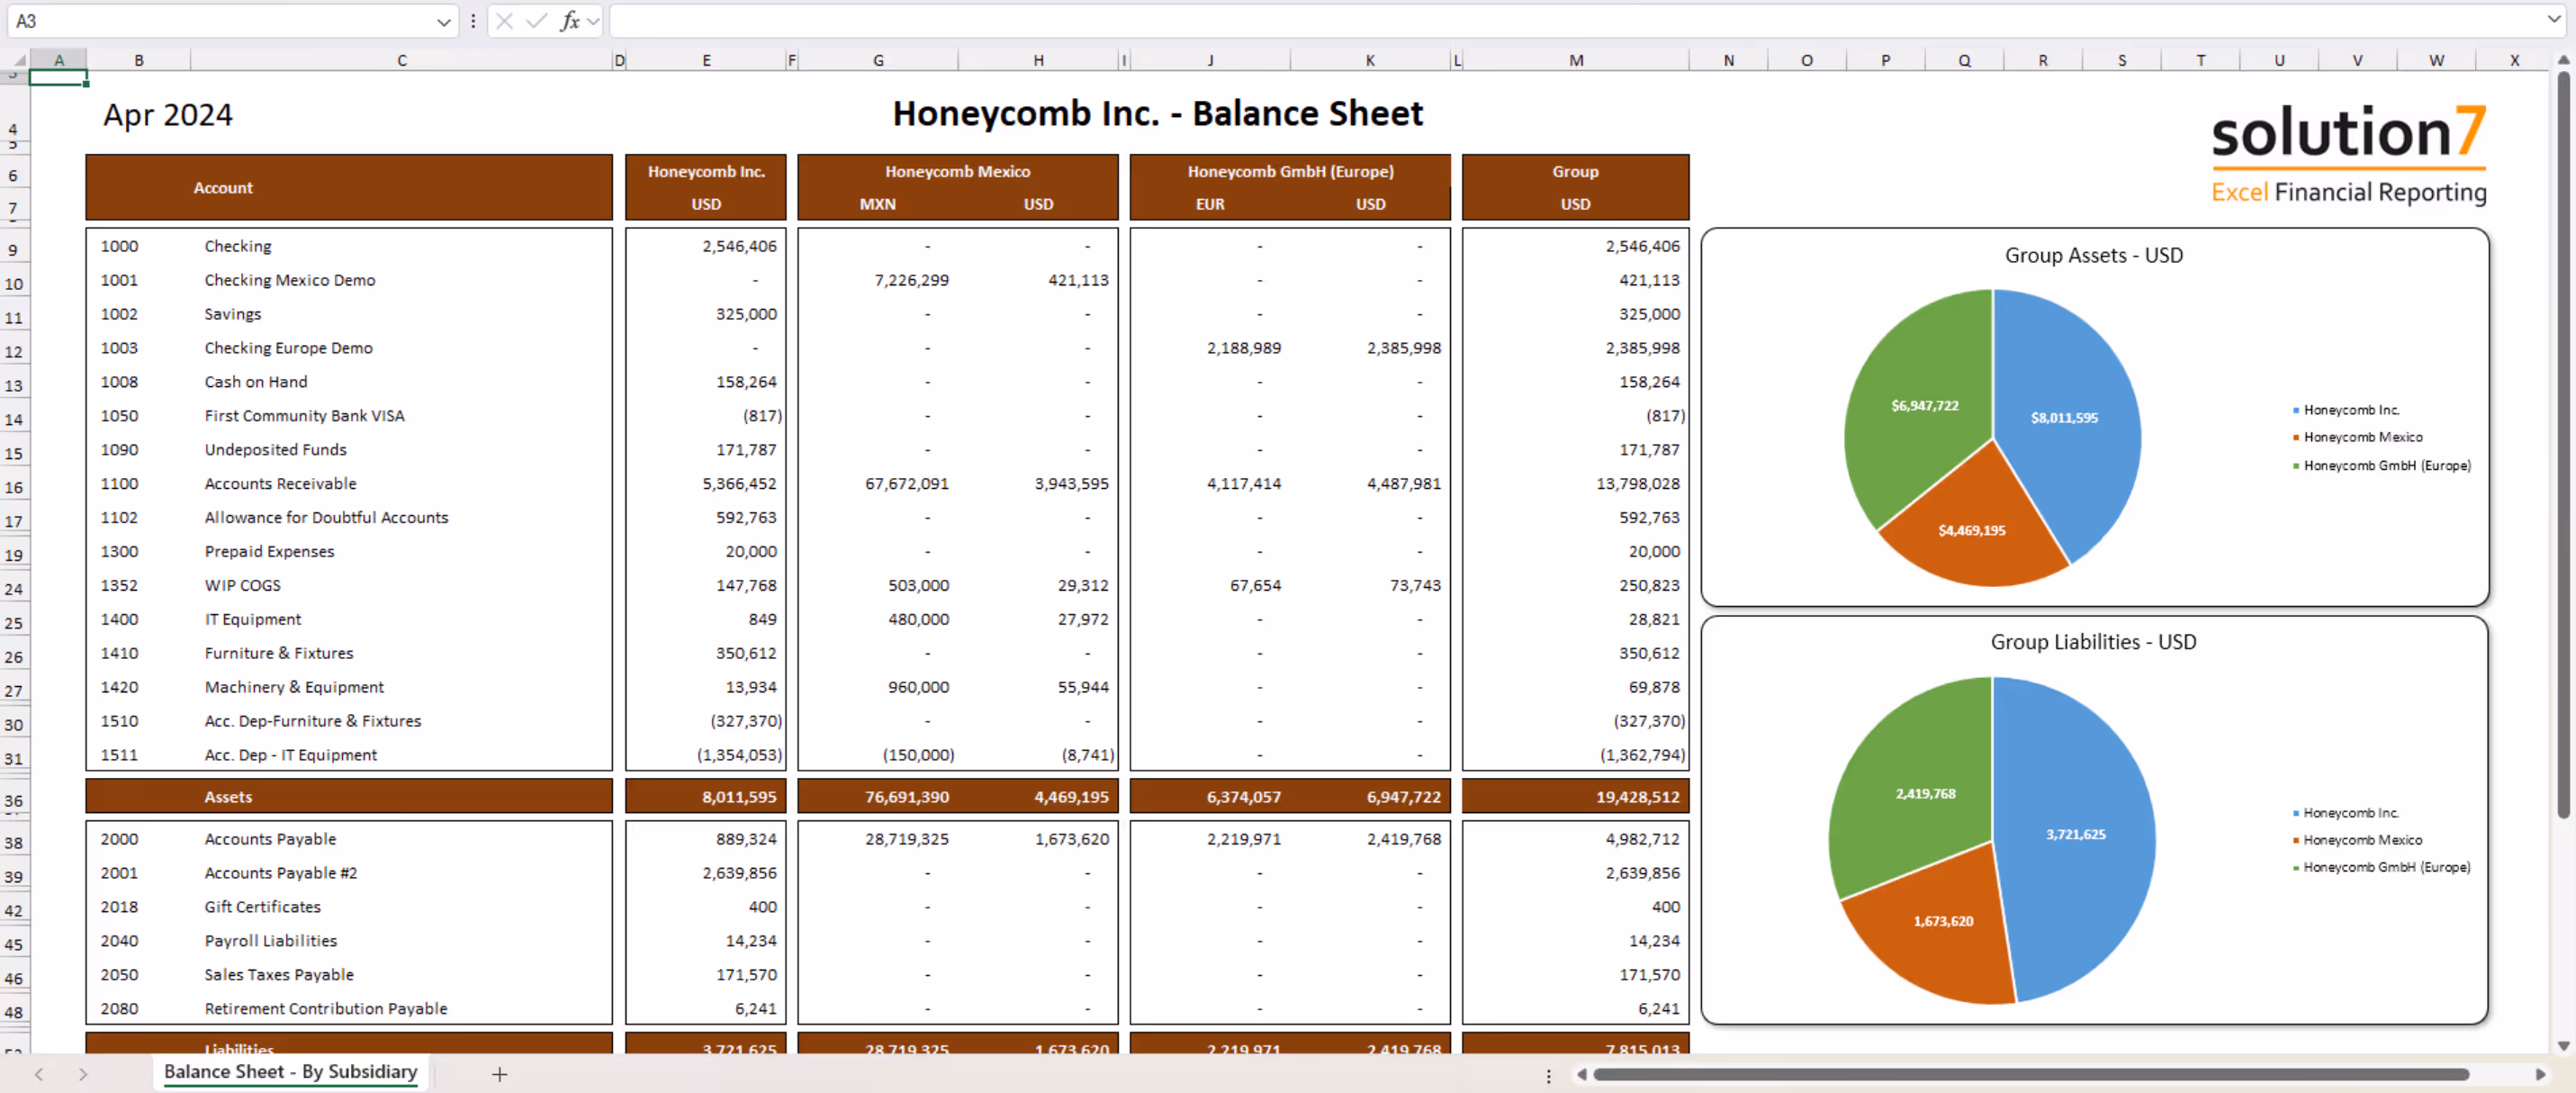The width and height of the screenshot is (2576, 1093).
Task: Switch to the Balance Sheet - By Subsidiary tab
Action: click(290, 1071)
